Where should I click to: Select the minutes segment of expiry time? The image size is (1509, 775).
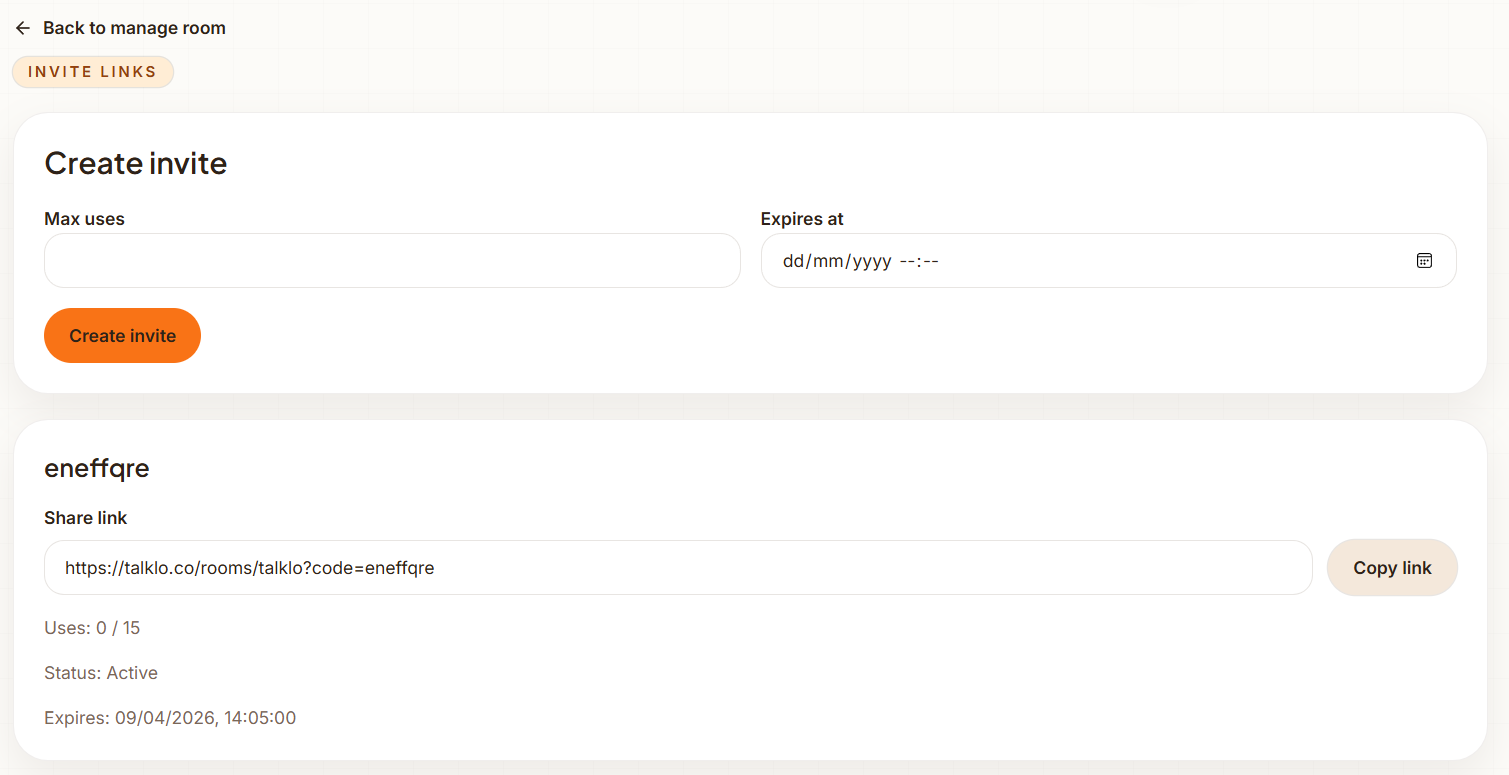tap(930, 261)
